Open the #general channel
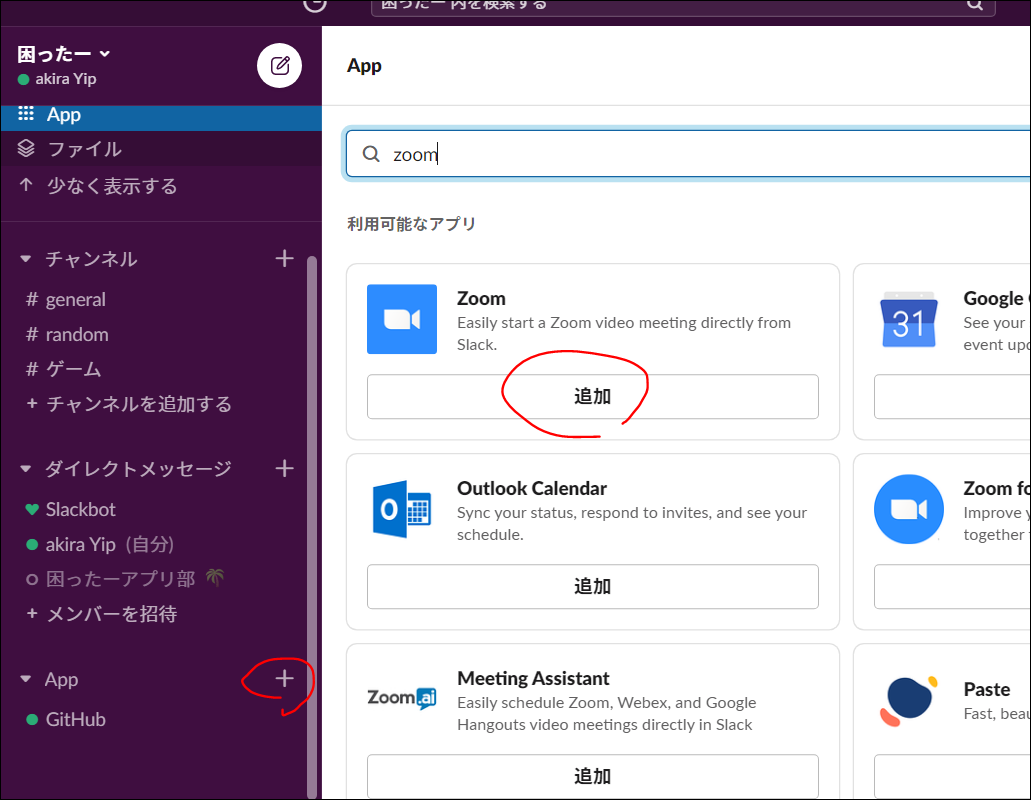The height and width of the screenshot is (800, 1031). (66, 300)
